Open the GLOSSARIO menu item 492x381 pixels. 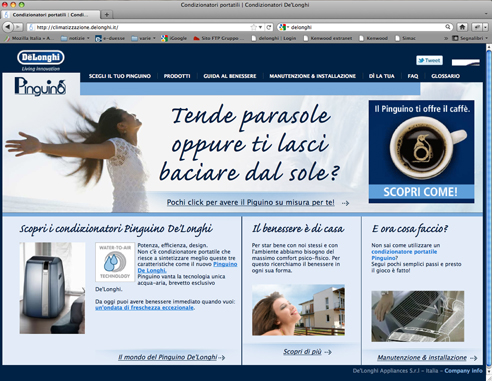click(x=445, y=76)
